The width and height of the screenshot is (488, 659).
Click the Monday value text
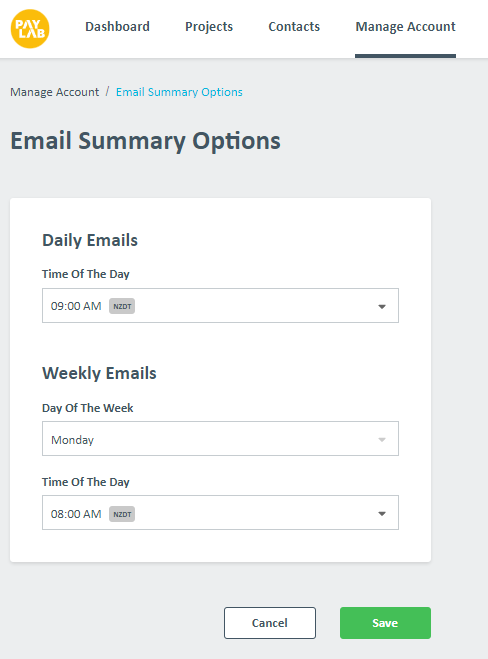[72, 440]
